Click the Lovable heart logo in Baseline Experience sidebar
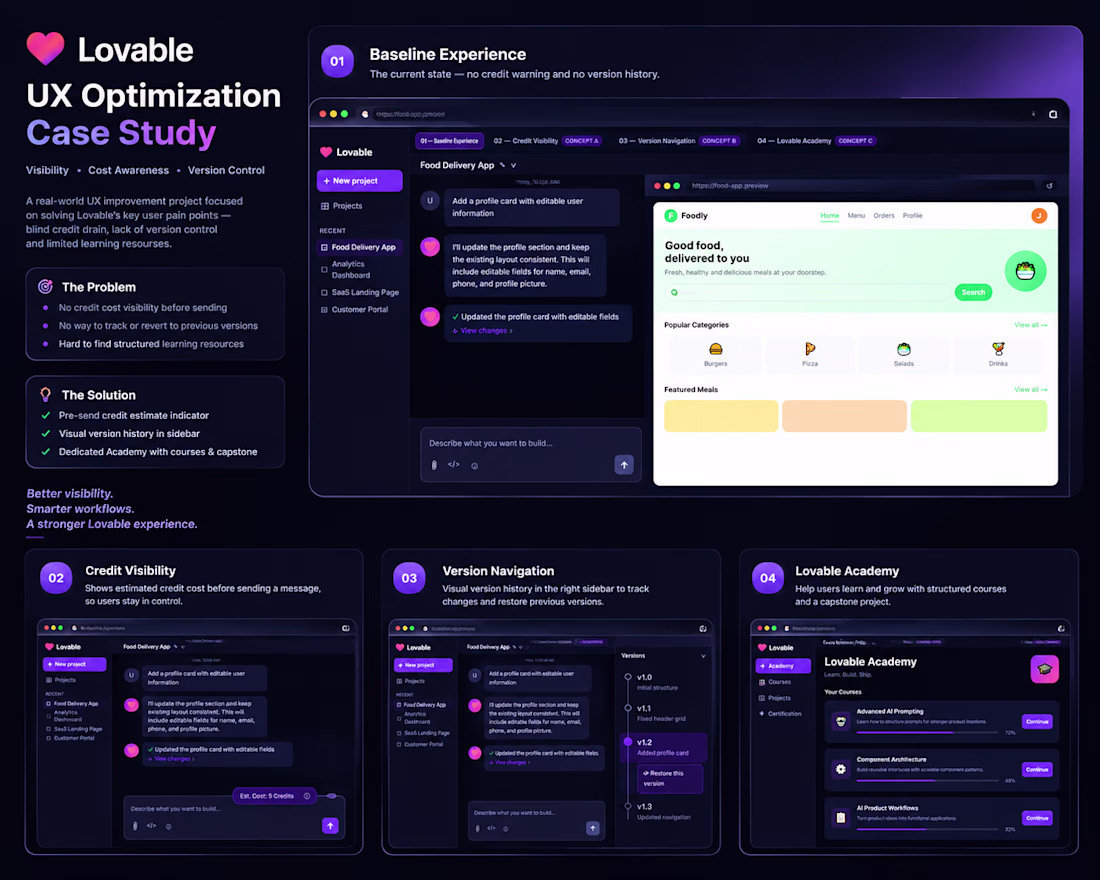Image resolution: width=1100 pixels, height=880 pixels. coord(326,152)
